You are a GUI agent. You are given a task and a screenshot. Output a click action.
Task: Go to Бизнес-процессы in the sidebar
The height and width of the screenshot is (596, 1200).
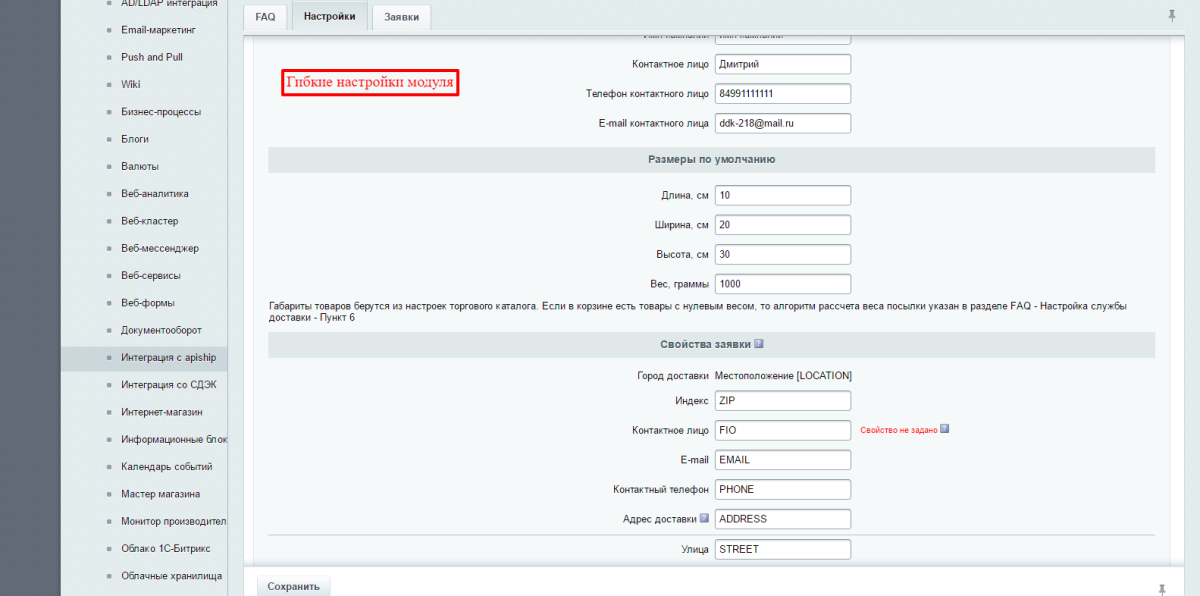click(160, 112)
